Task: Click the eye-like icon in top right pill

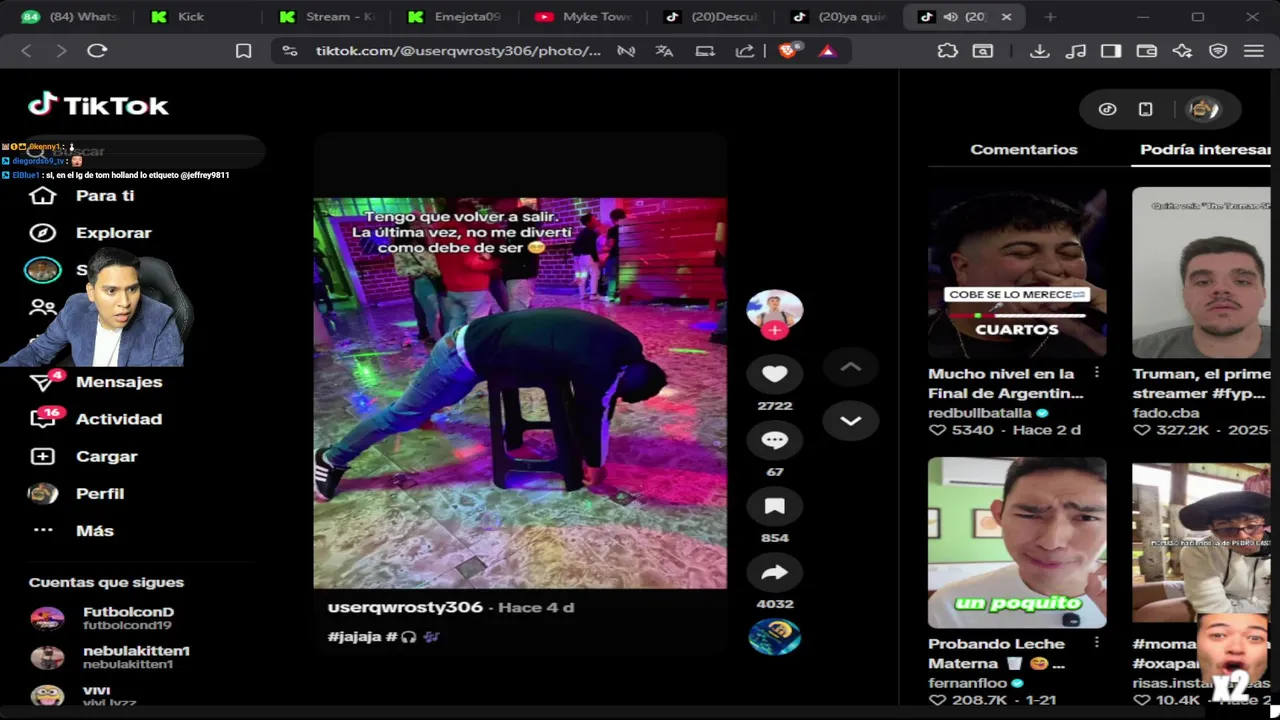Action: [1107, 110]
